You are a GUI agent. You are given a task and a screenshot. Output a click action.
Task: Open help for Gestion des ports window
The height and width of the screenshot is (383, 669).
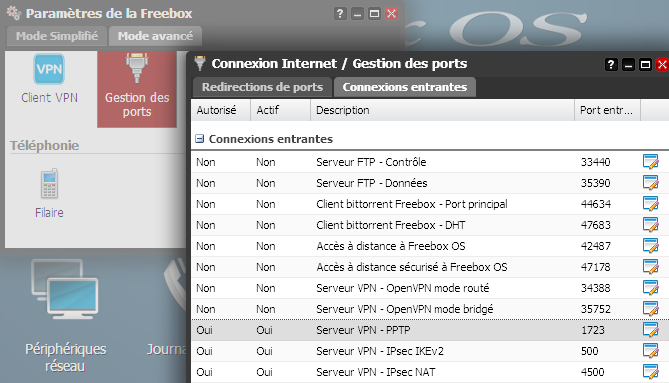point(611,65)
